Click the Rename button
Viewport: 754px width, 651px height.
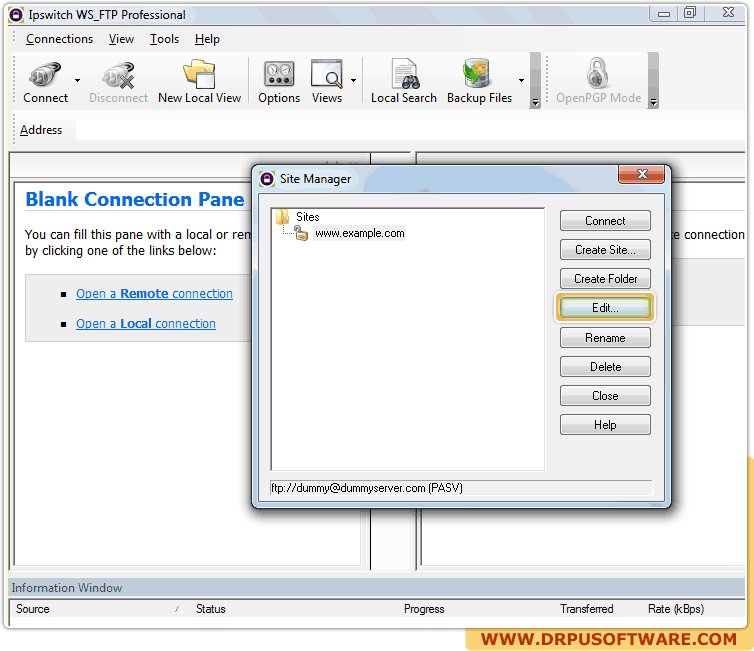point(605,338)
